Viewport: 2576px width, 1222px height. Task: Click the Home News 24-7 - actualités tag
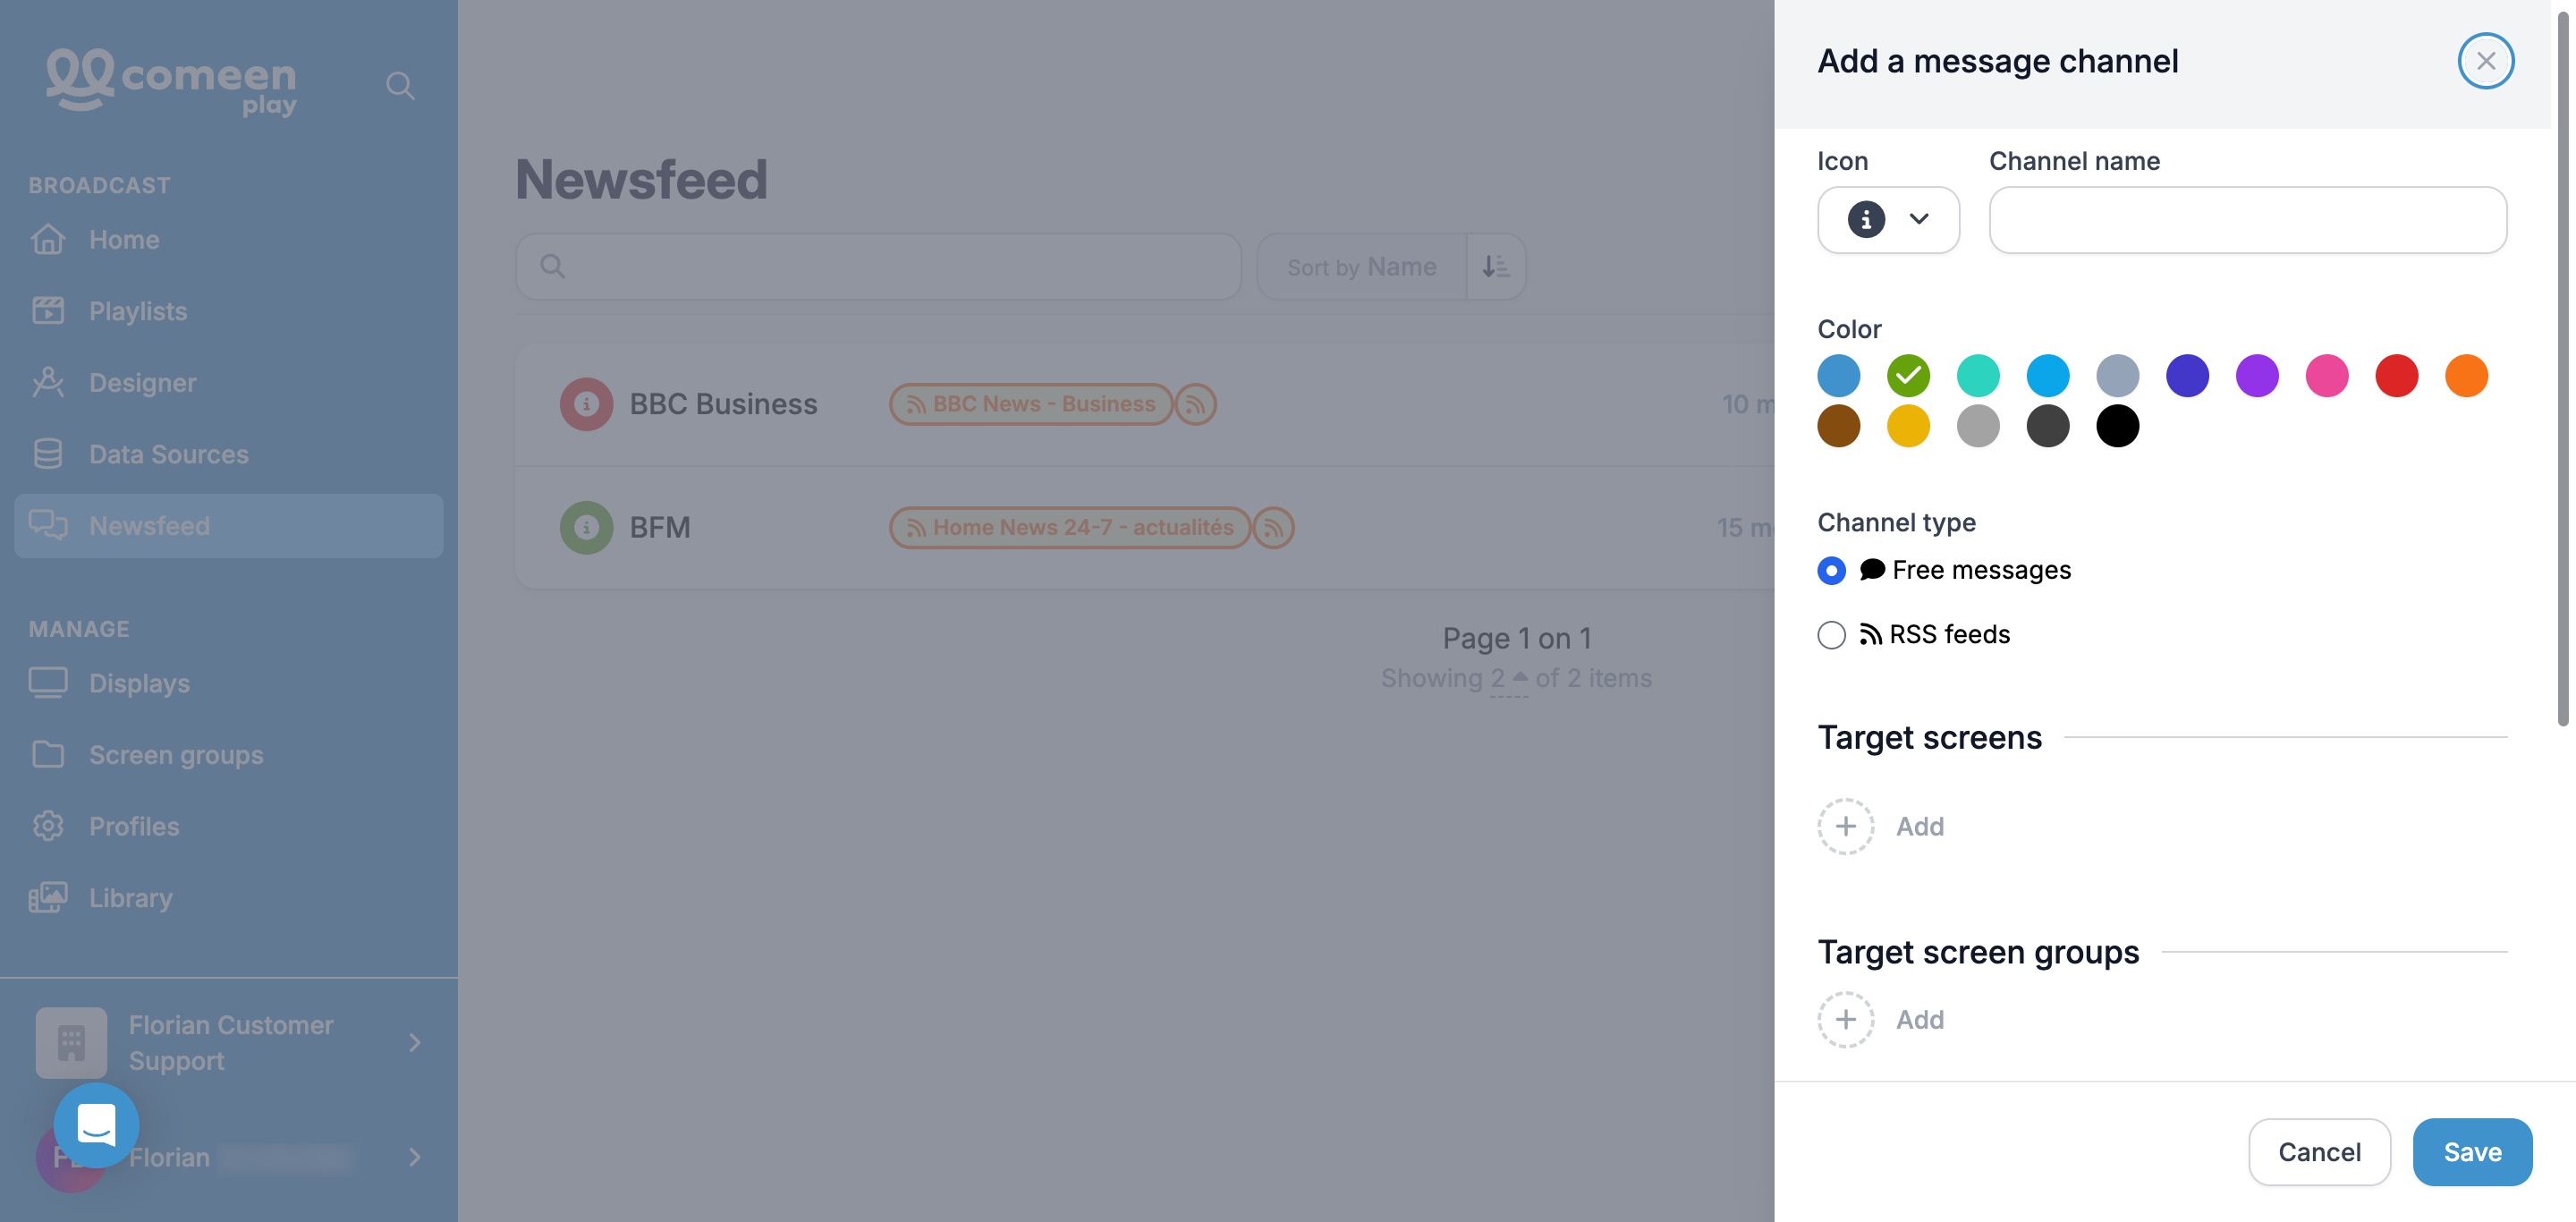[x=1070, y=527]
